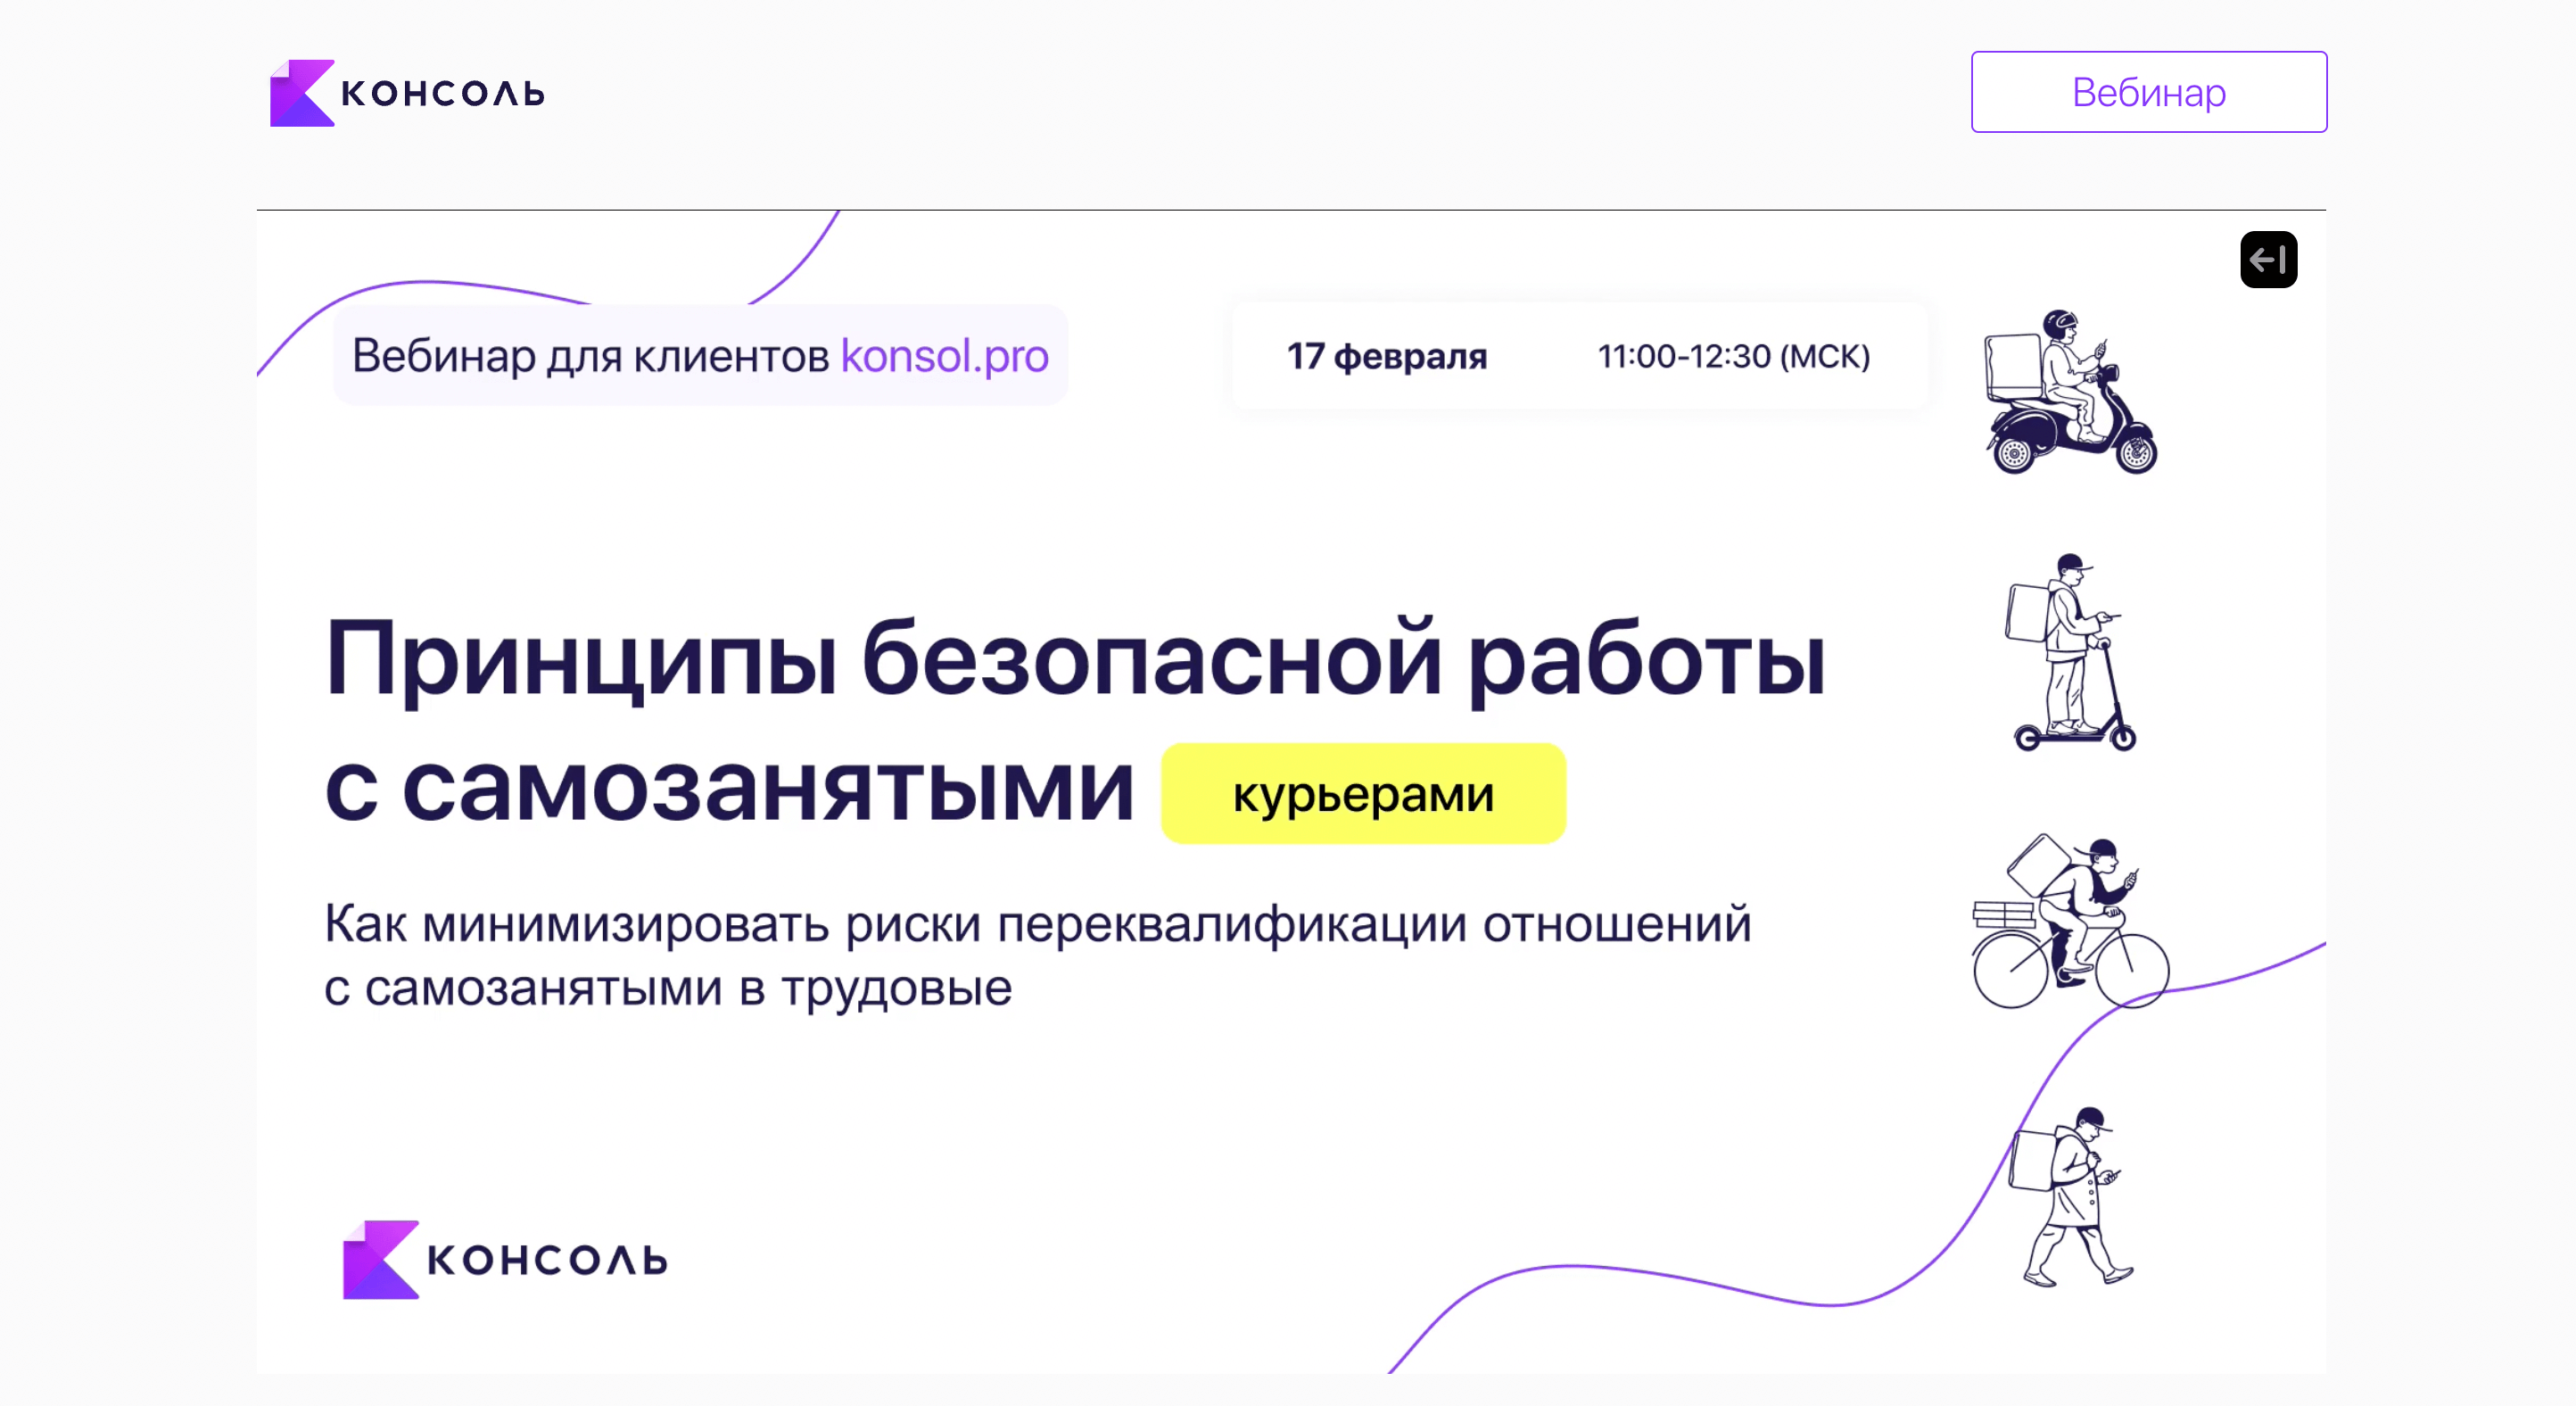Screen dimensions: 2576x1406
Task: Click the Вебинар для клиентов label
Action: (590, 355)
